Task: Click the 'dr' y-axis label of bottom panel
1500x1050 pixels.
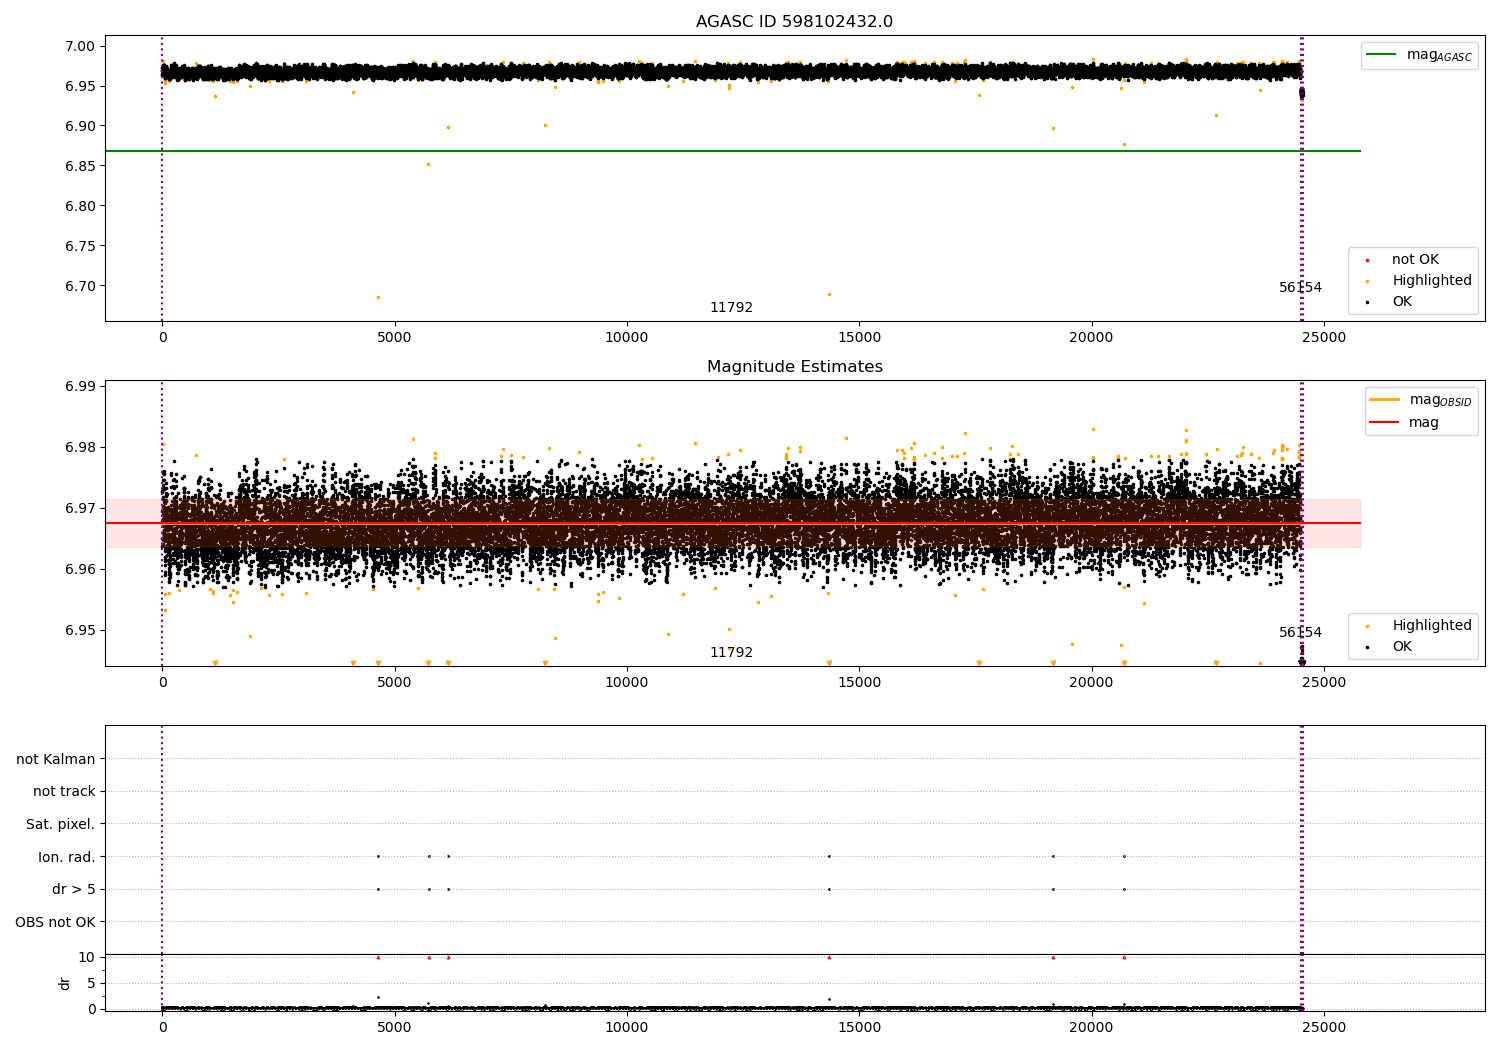Action: click(x=65, y=983)
